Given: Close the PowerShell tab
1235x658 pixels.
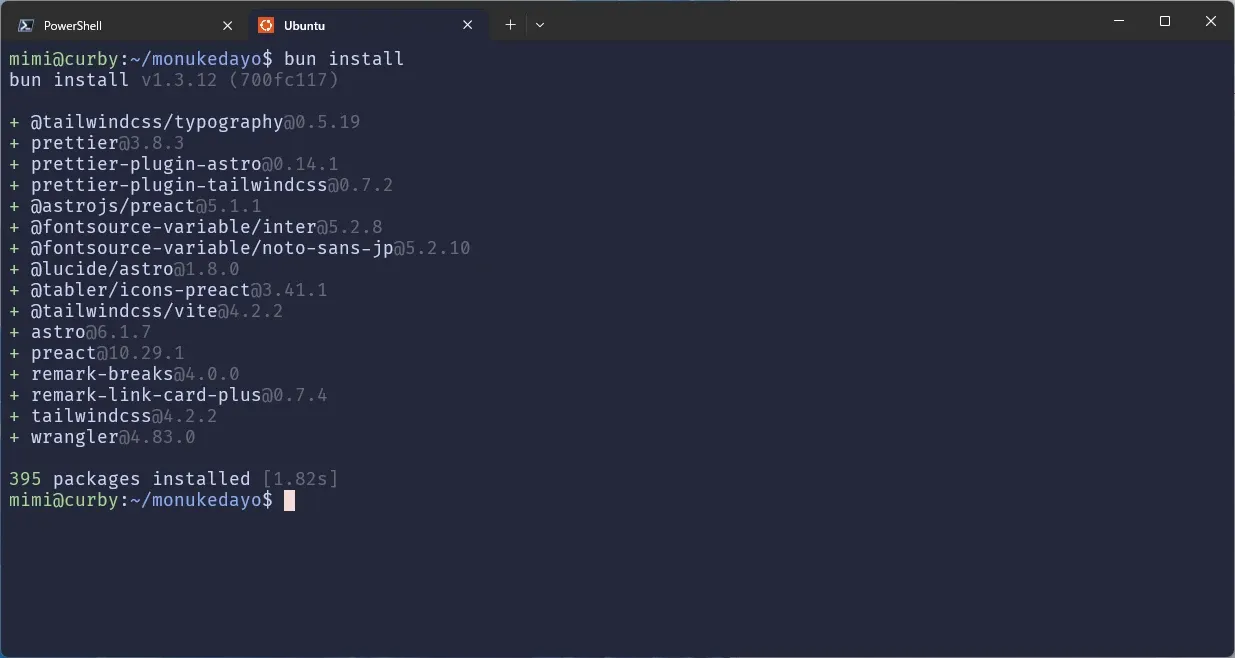Looking at the screenshot, I should click(x=228, y=25).
